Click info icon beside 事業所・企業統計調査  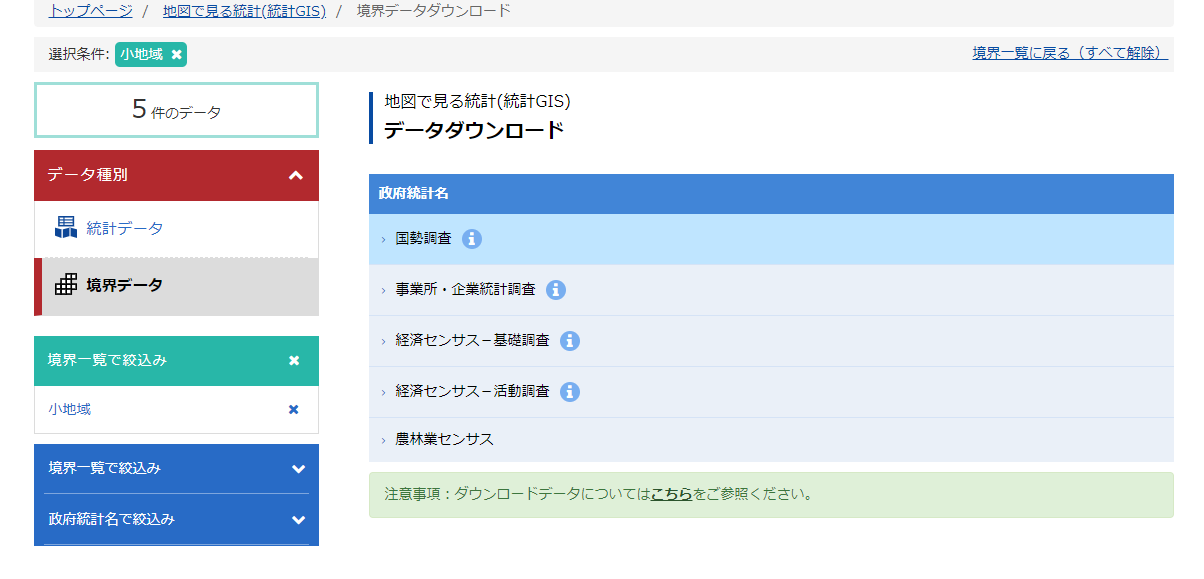click(556, 290)
